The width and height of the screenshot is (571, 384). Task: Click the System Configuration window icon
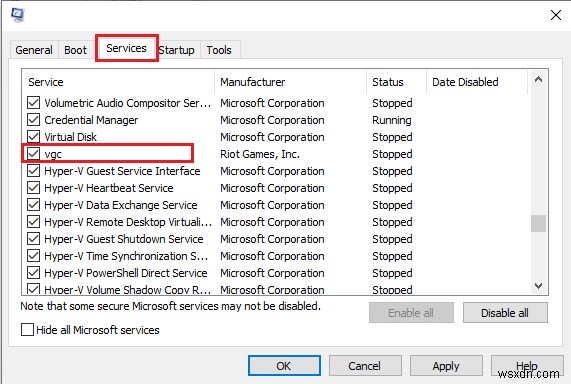click(x=17, y=15)
